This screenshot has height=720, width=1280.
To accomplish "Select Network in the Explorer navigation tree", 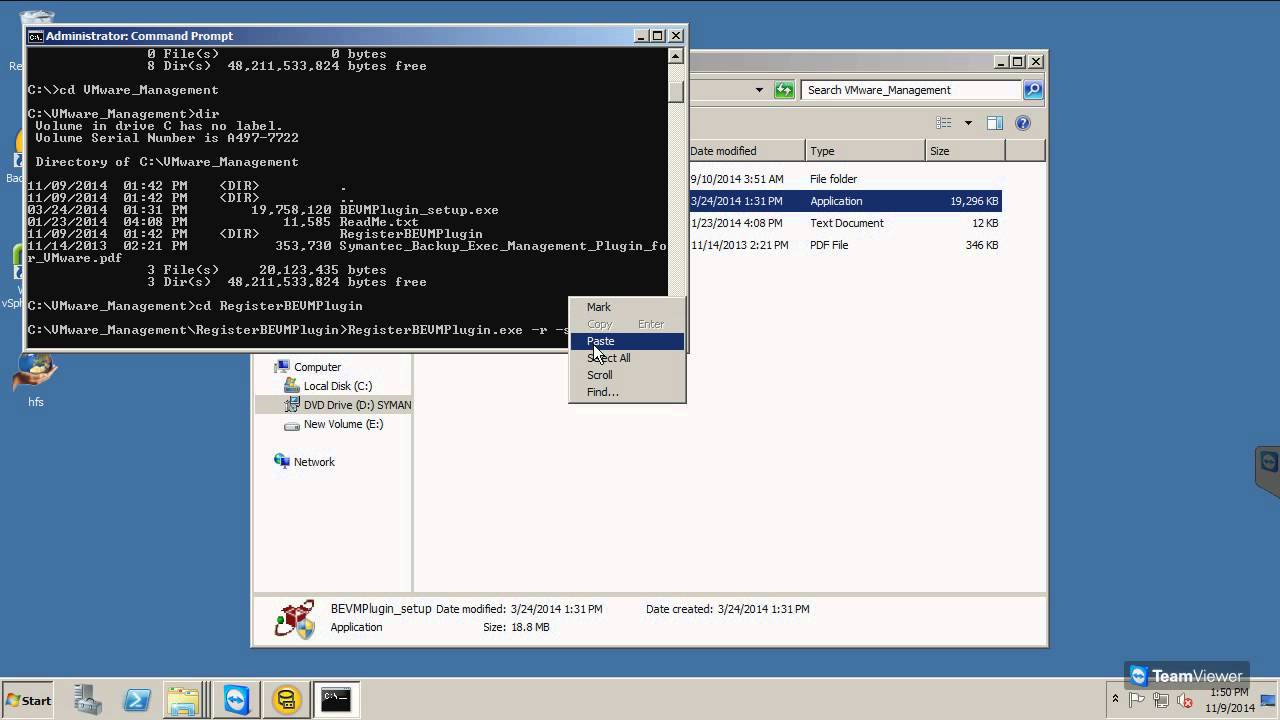I will pyautogui.click(x=314, y=462).
